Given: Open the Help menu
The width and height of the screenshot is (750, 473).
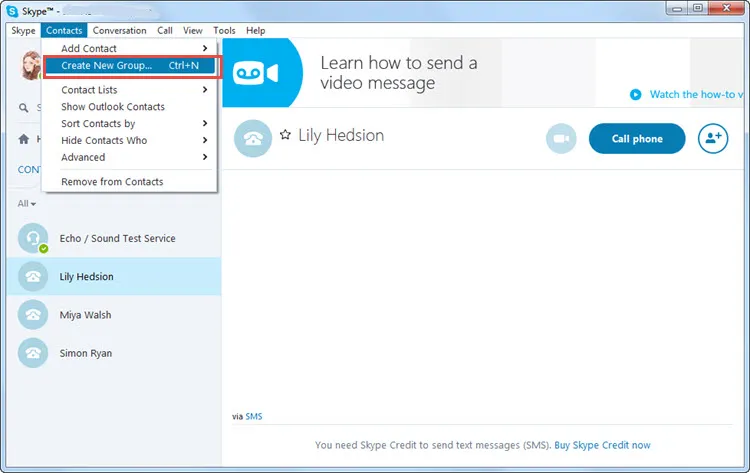Looking at the screenshot, I should point(255,31).
